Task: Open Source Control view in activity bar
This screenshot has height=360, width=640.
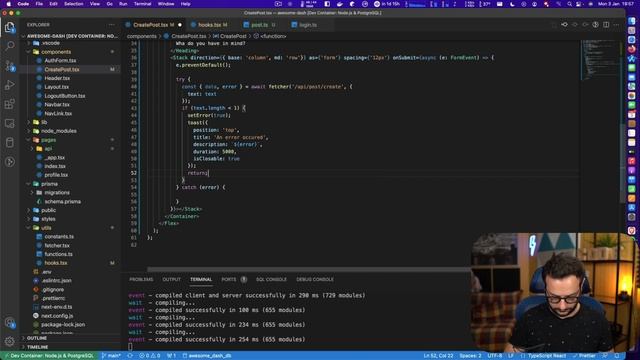Action: click(10, 65)
